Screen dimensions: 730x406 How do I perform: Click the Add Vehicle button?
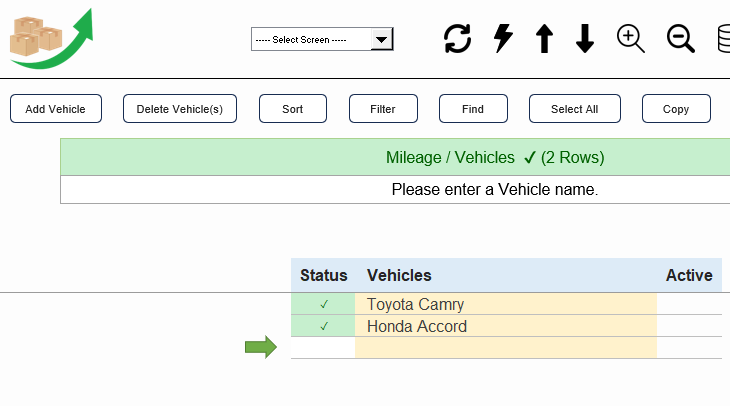tap(56, 108)
